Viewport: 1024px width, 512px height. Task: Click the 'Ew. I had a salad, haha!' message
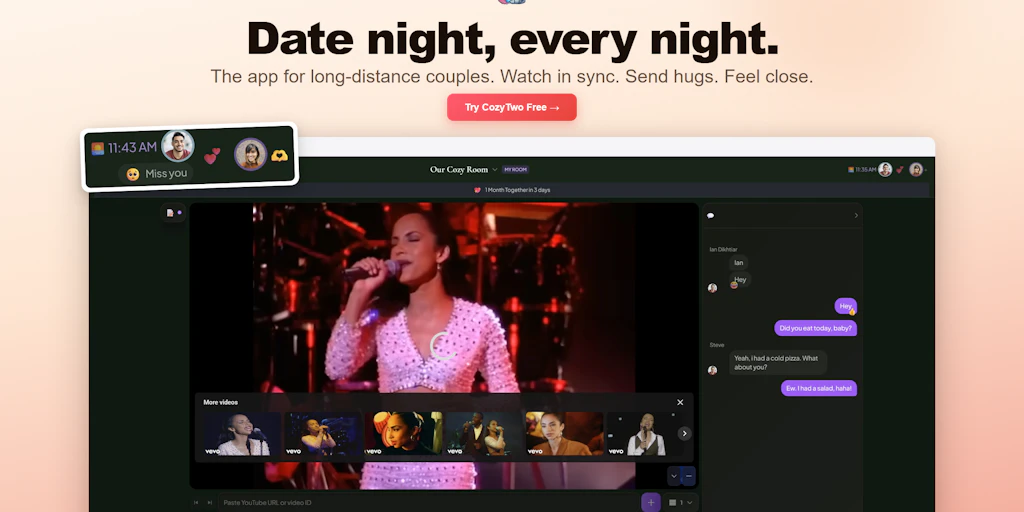pyautogui.click(x=819, y=388)
